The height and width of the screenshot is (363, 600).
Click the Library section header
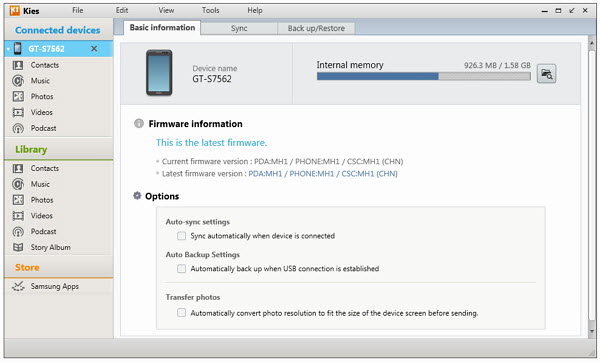(x=31, y=150)
